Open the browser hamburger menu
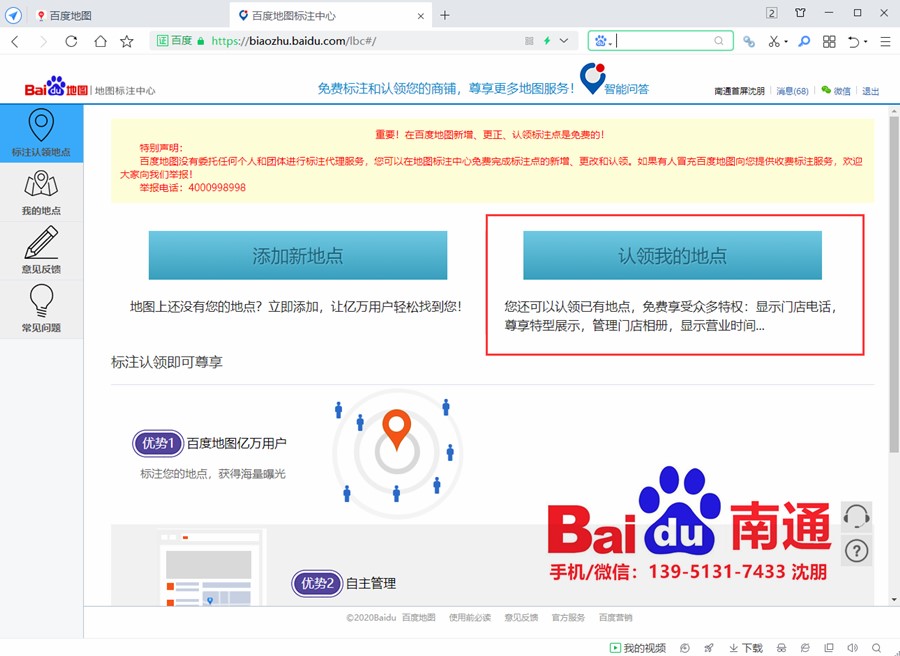This screenshot has width=900, height=656. [885, 41]
